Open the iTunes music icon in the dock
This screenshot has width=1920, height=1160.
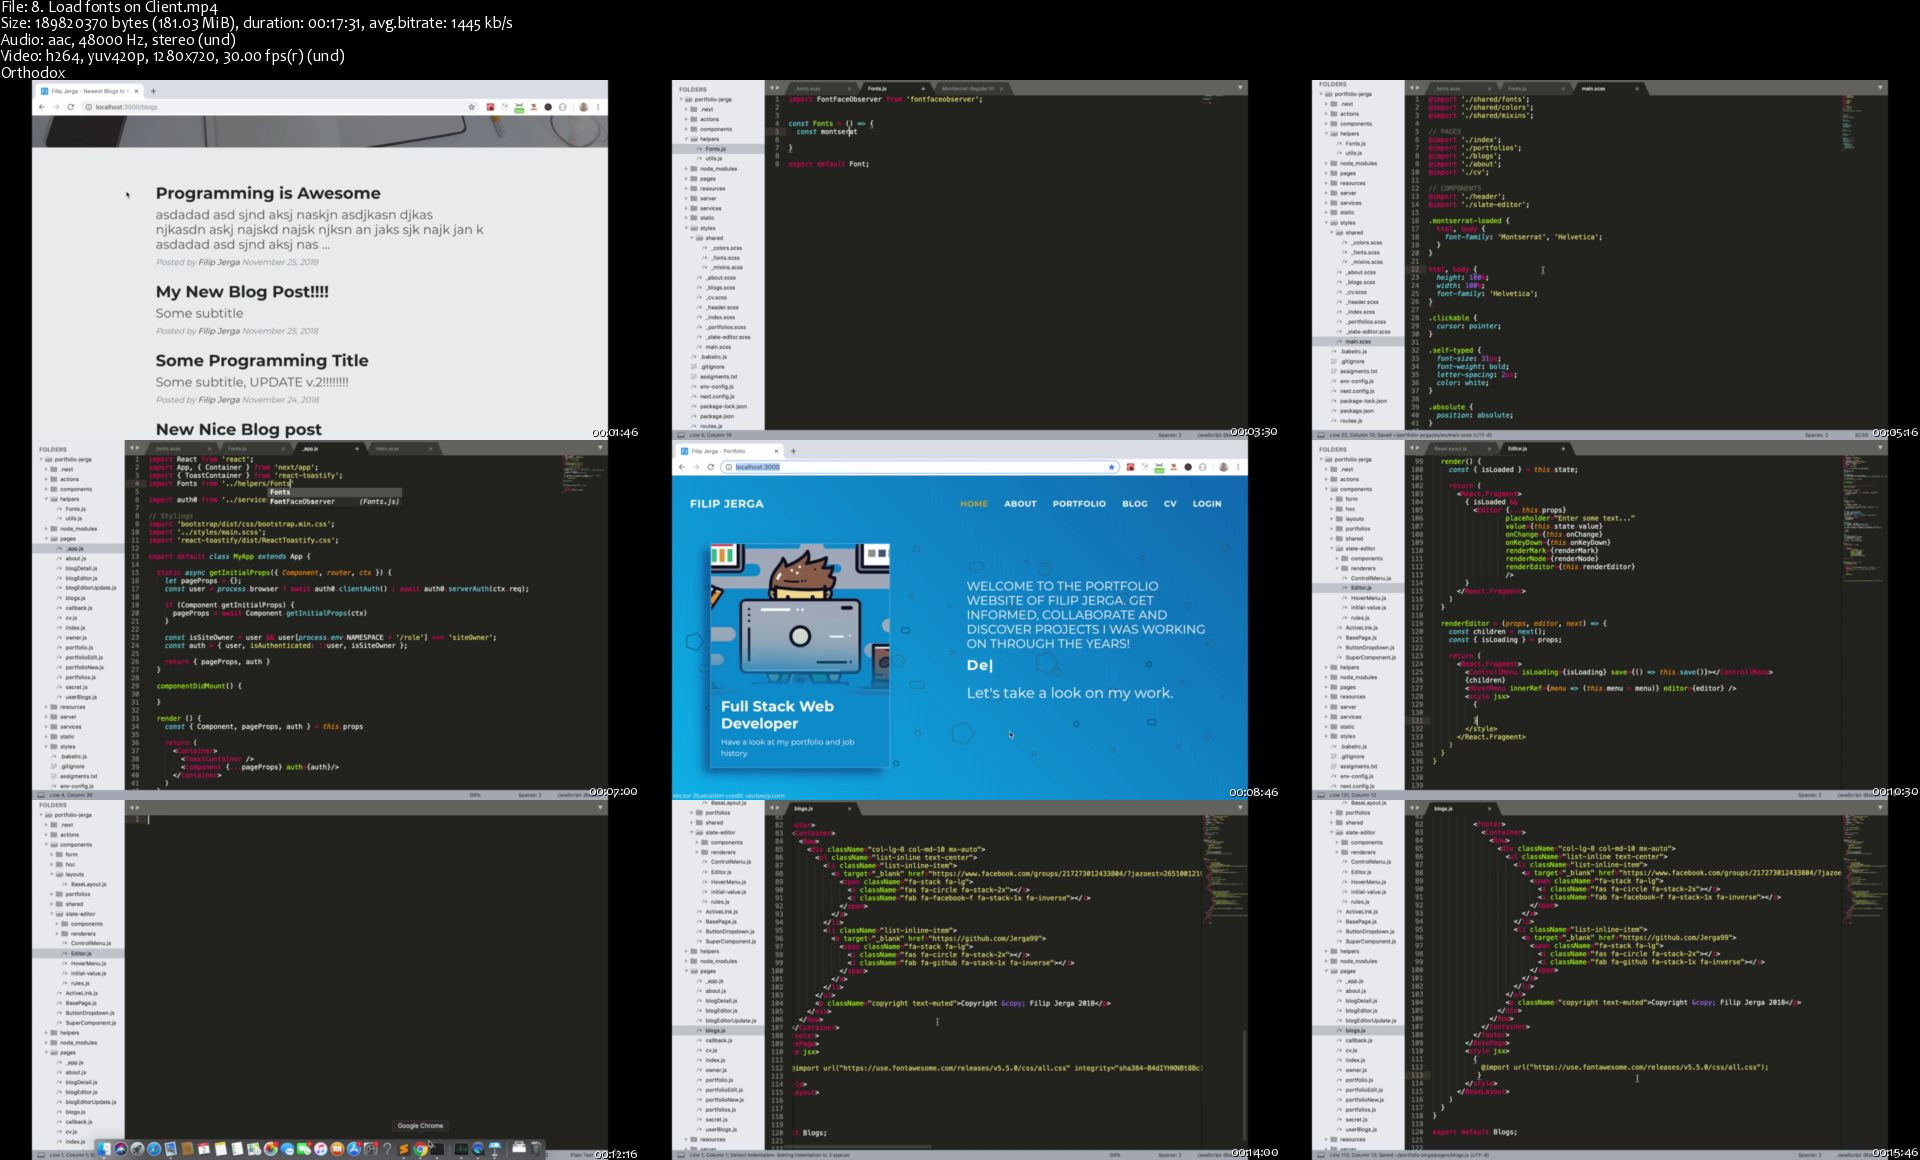[x=320, y=1149]
